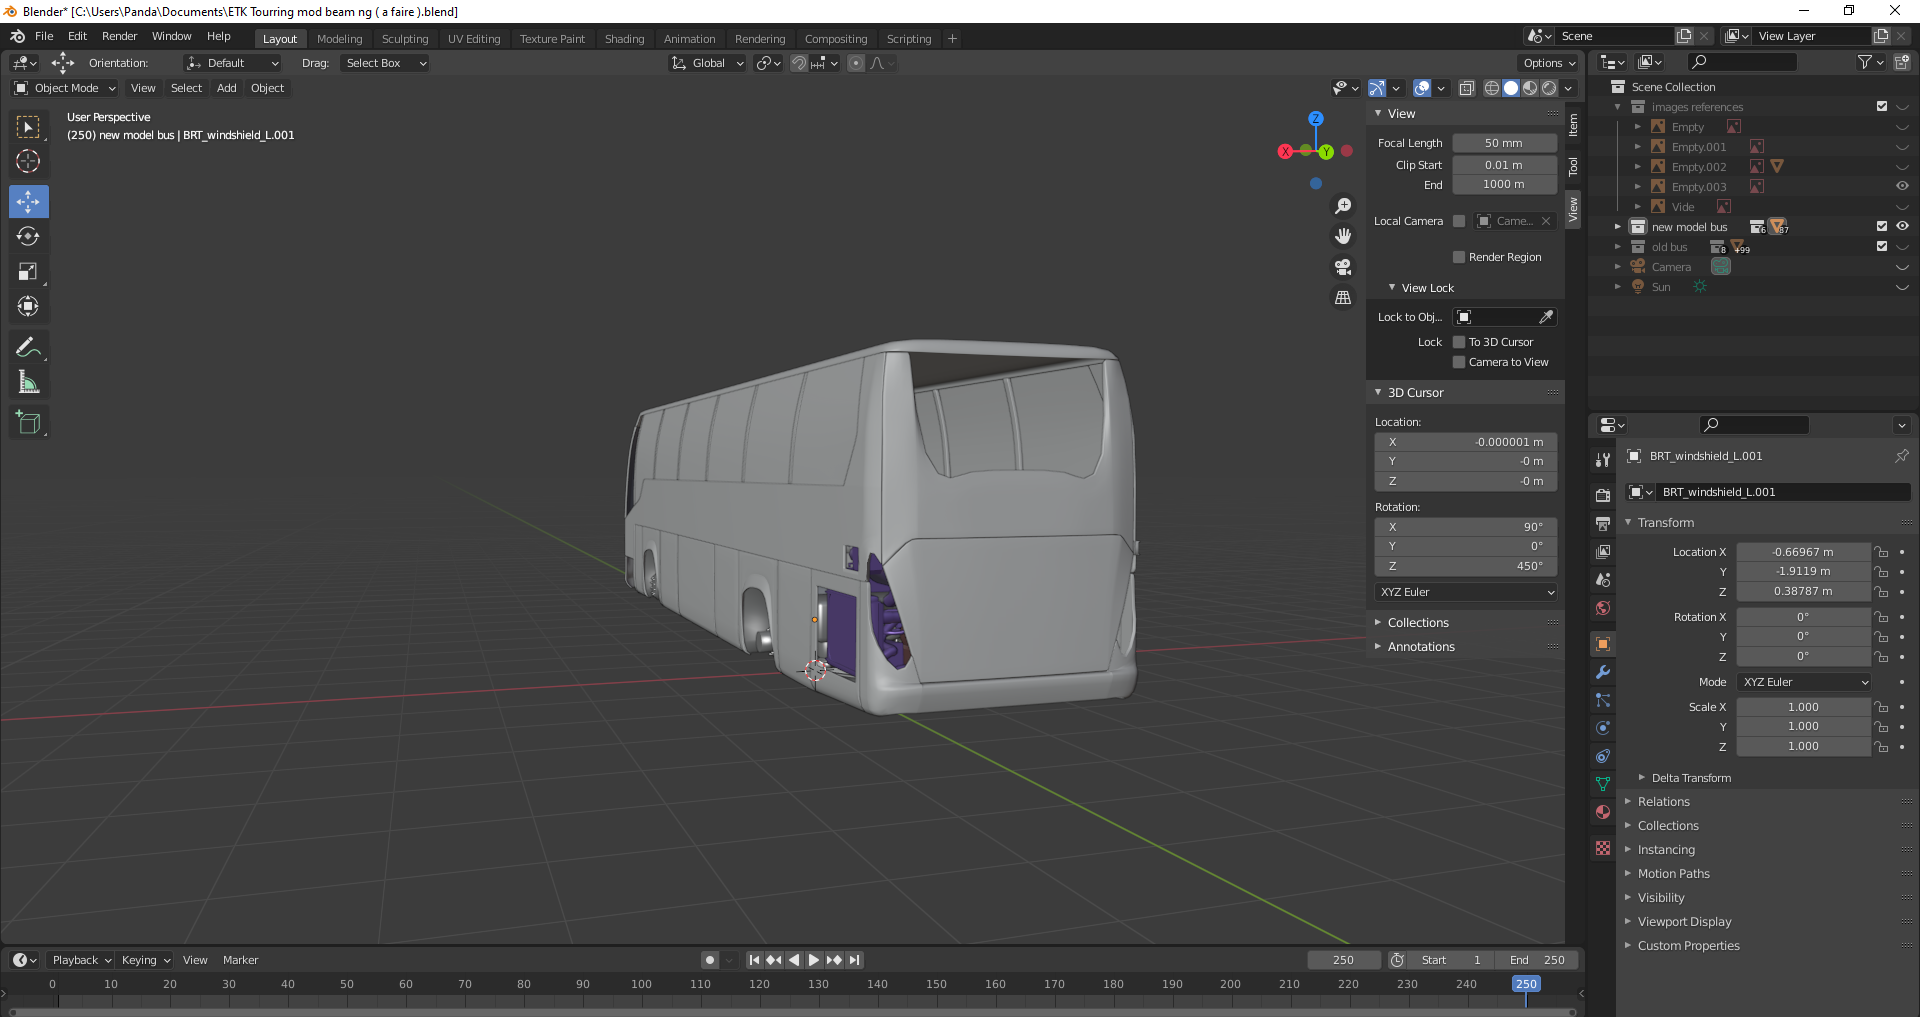Hide the new model bus collection eye
This screenshot has width=1920, height=1017.
pos(1902,227)
